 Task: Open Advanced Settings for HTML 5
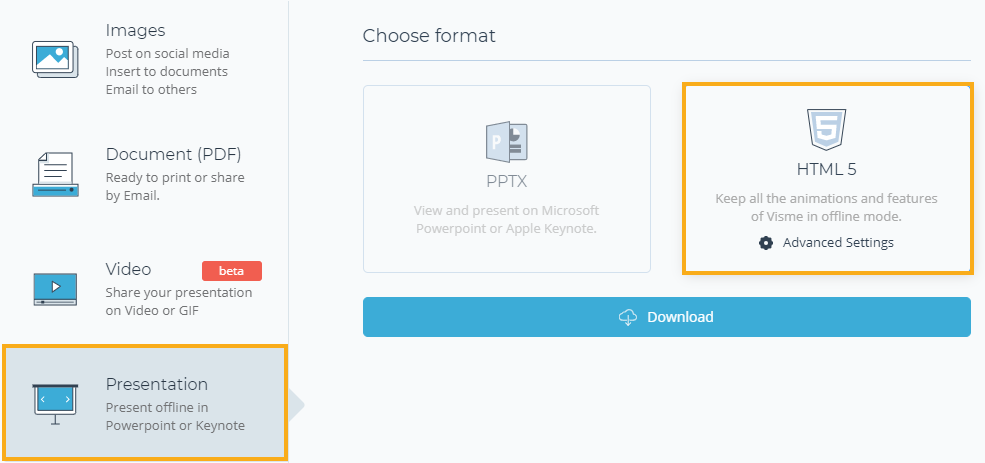point(827,242)
